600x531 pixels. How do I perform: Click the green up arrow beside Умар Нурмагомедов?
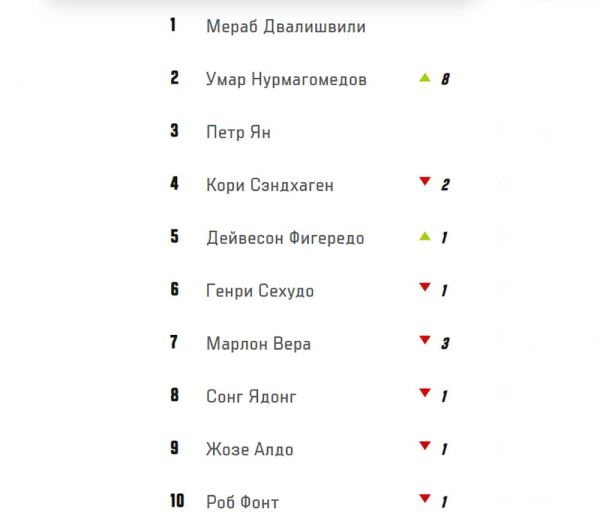(x=425, y=78)
